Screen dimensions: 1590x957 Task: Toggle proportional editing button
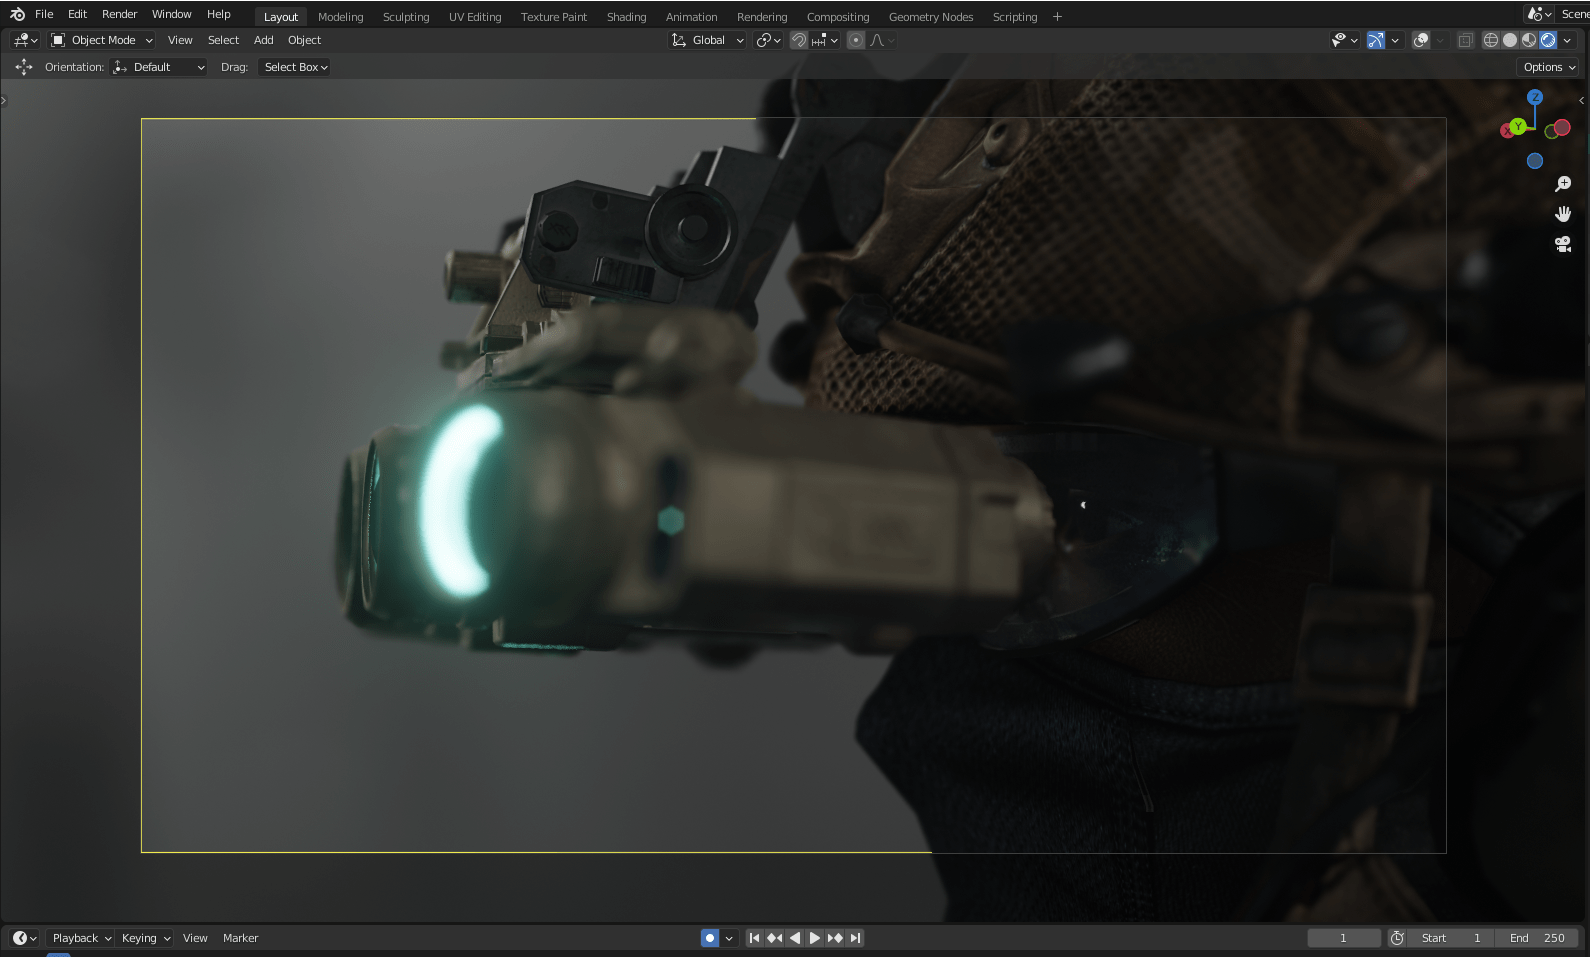click(x=856, y=40)
